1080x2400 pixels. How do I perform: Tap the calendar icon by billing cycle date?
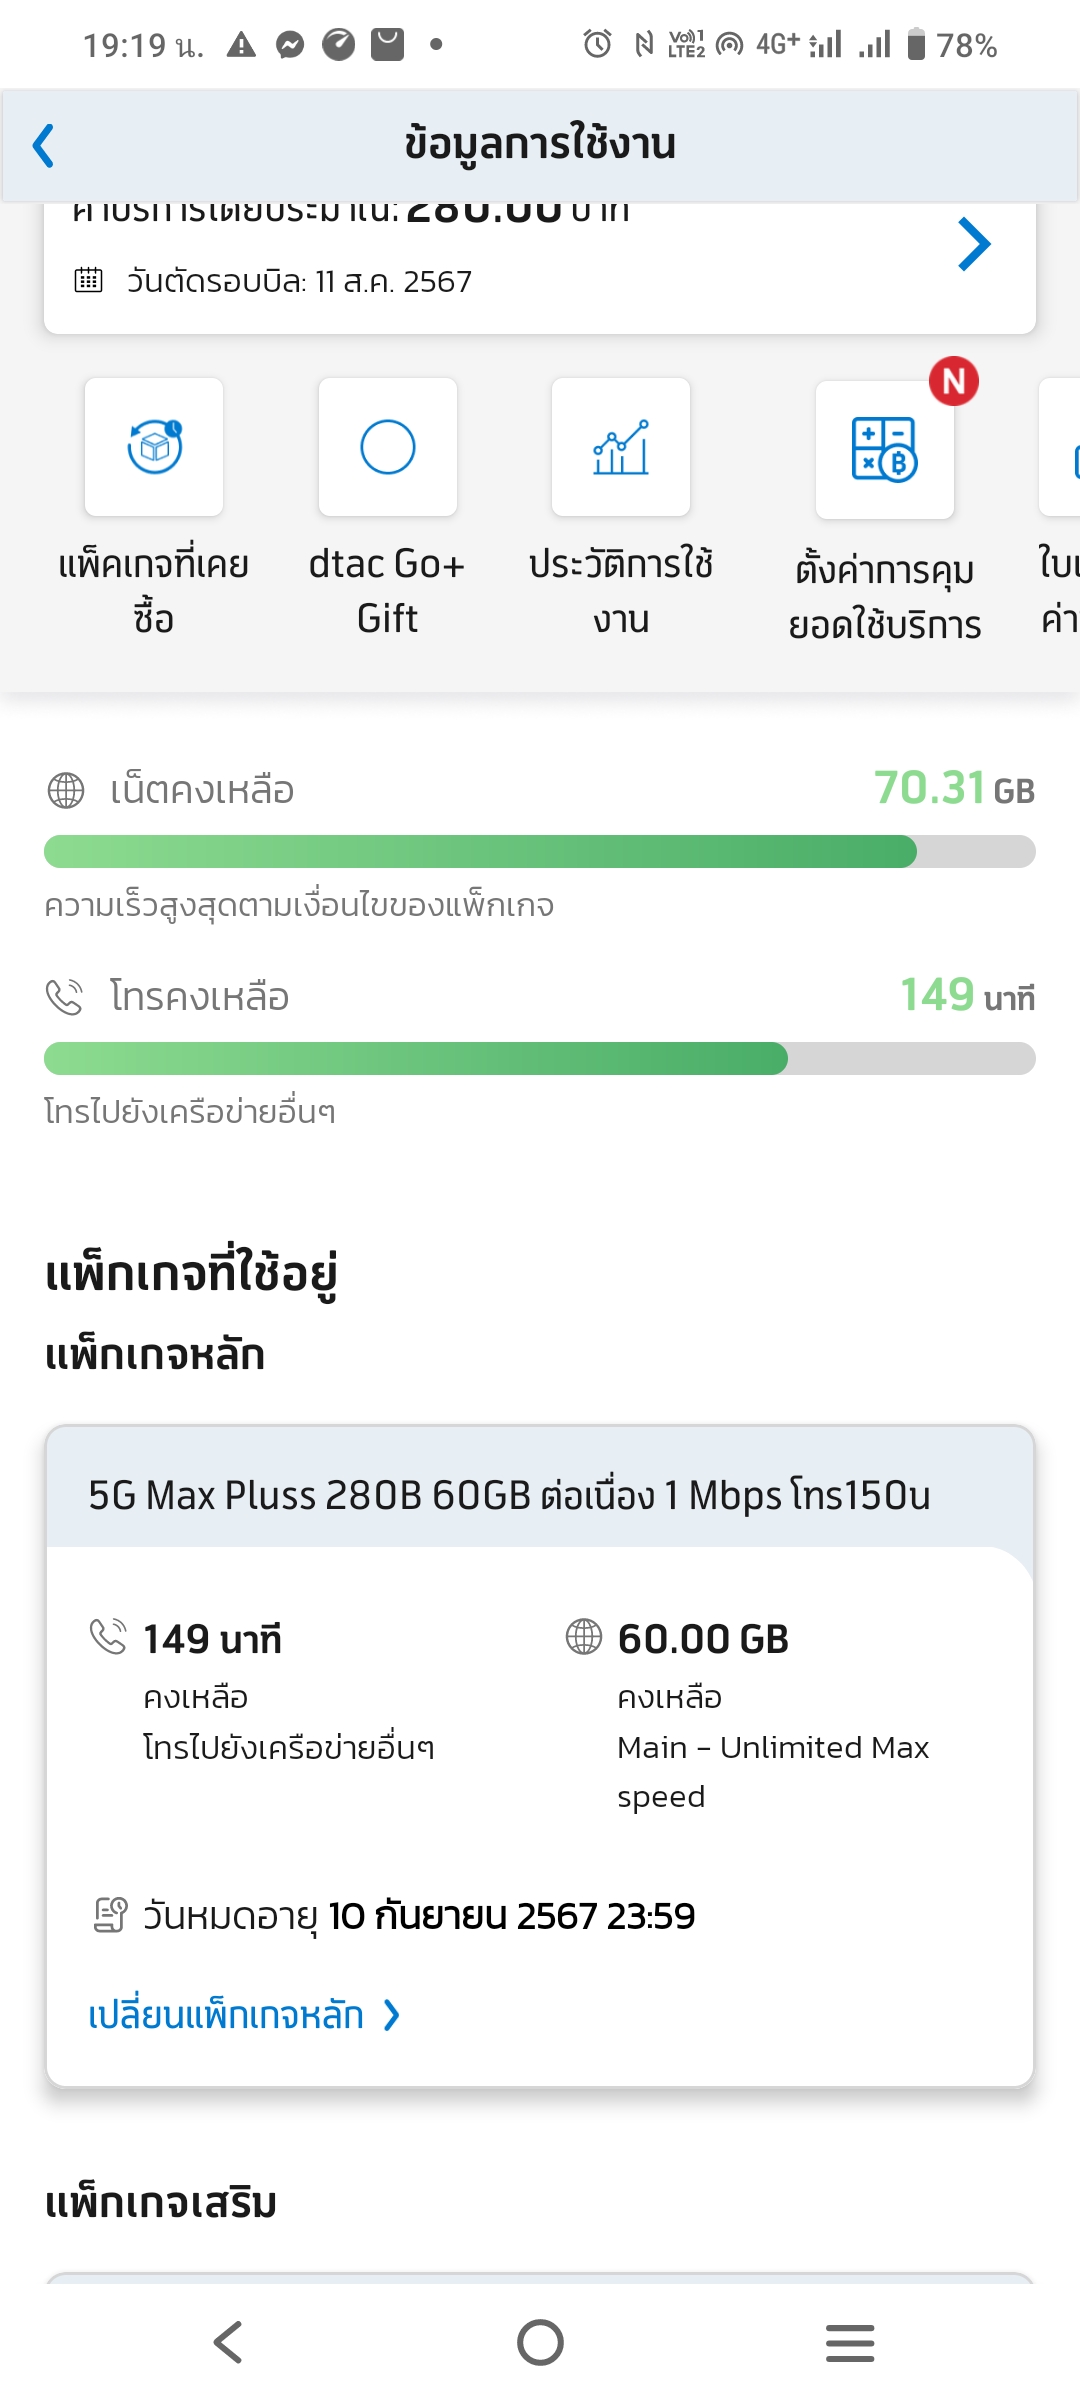click(88, 280)
